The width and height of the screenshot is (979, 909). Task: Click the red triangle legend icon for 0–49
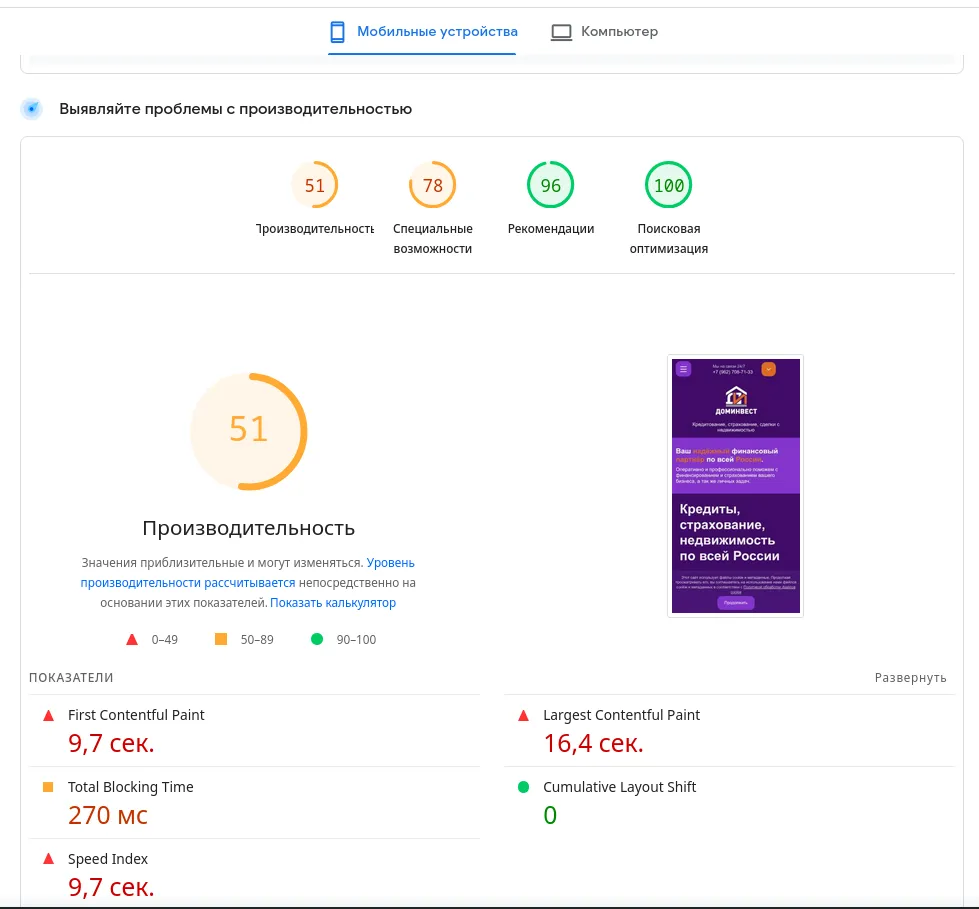(132, 639)
